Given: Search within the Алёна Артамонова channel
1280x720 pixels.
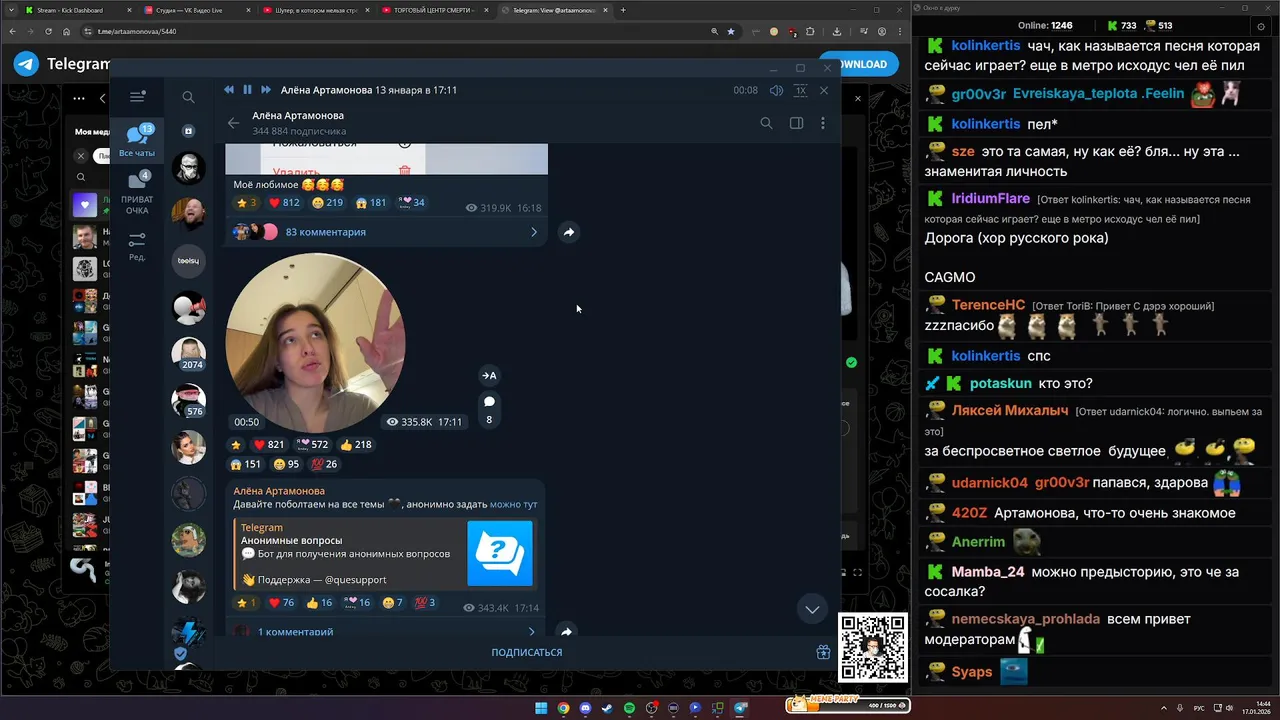Looking at the screenshot, I should click(x=766, y=123).
